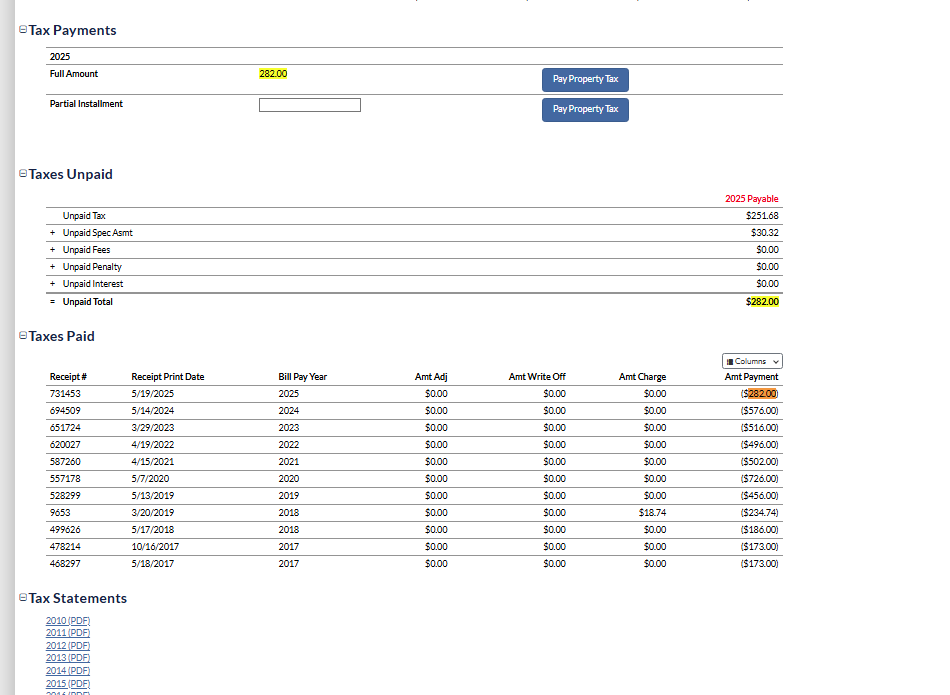This screenshot has width=950, height=695.
Task: Click the Bill Pay Year column header
Action: coord(302,377)
